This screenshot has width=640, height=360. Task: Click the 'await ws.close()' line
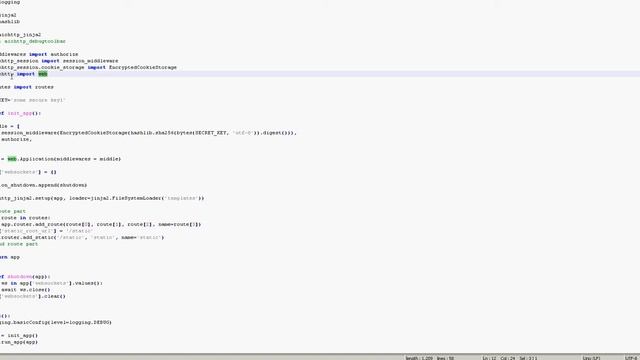click(x=25, y=289)
